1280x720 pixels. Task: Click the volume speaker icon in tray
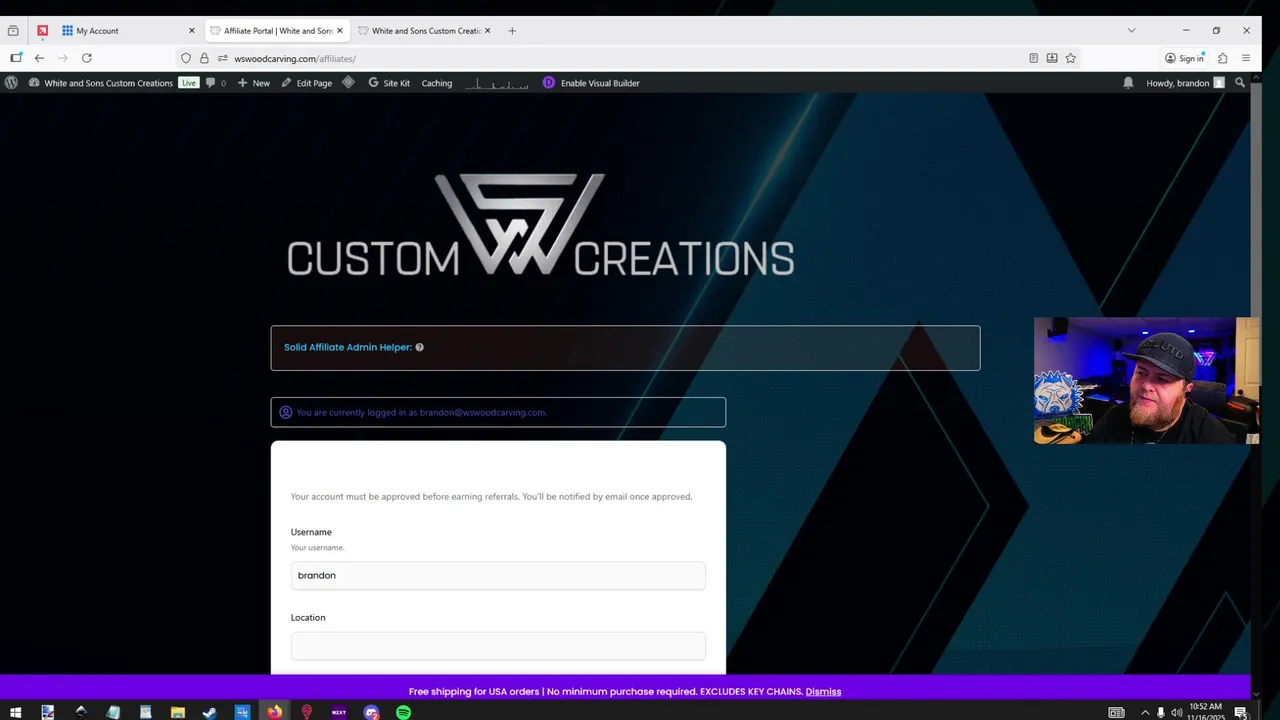click(x=1177, y=712)
